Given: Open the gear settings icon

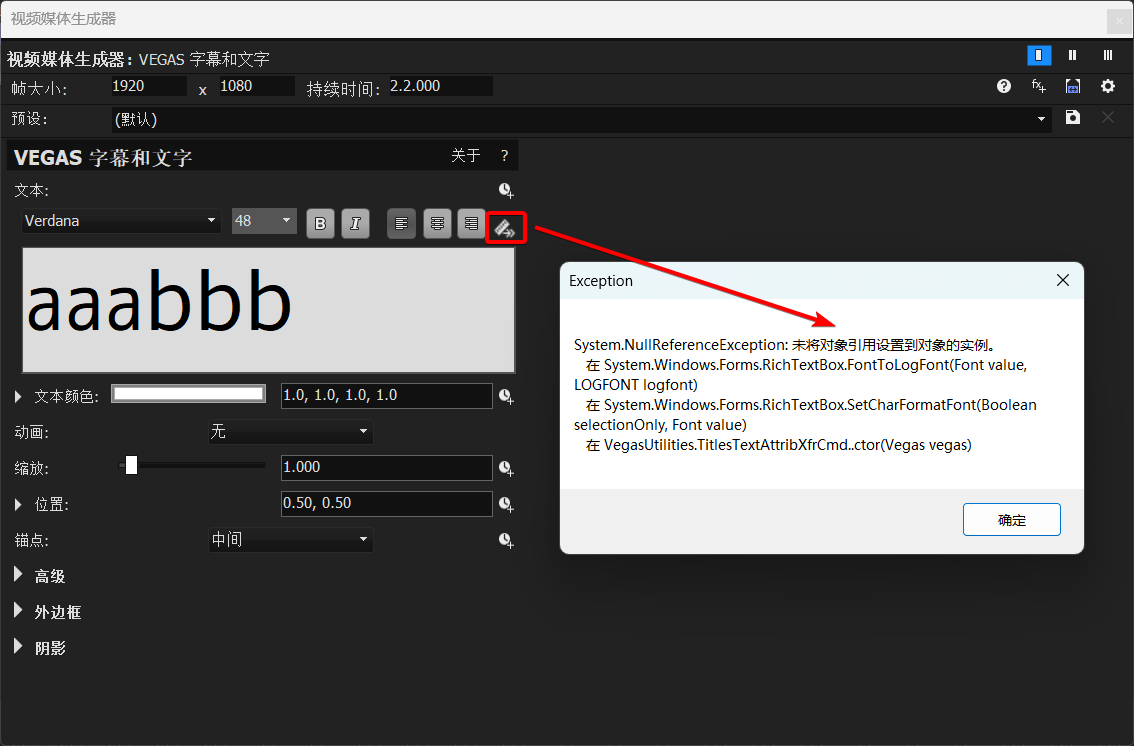Looking at the screenshot, I should pyautogui.click(x=1108, y=86).
